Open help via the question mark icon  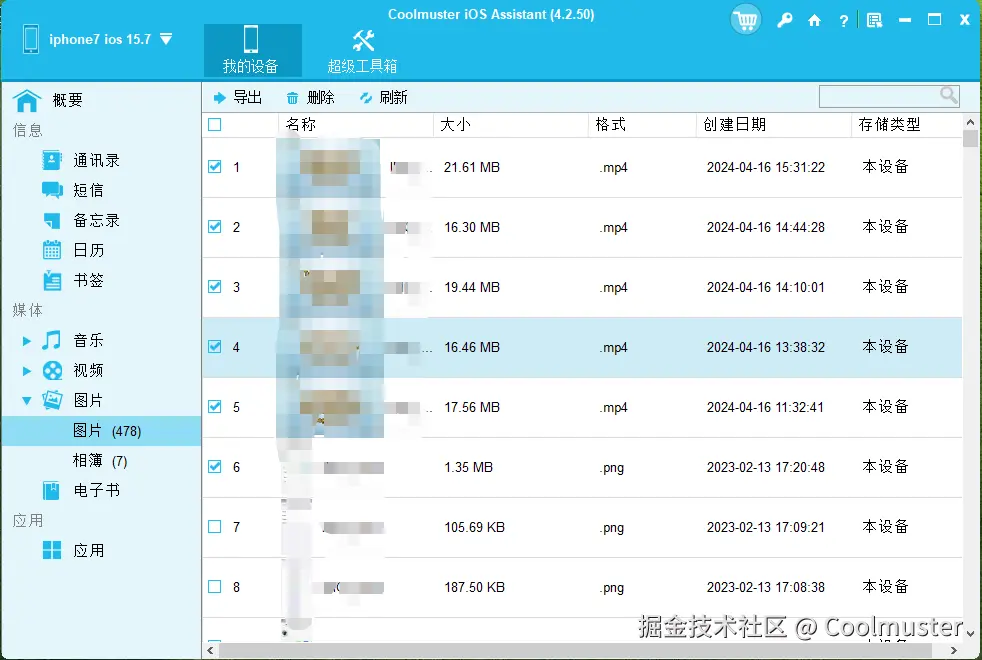pyautogui.click(x=843, y=19)
